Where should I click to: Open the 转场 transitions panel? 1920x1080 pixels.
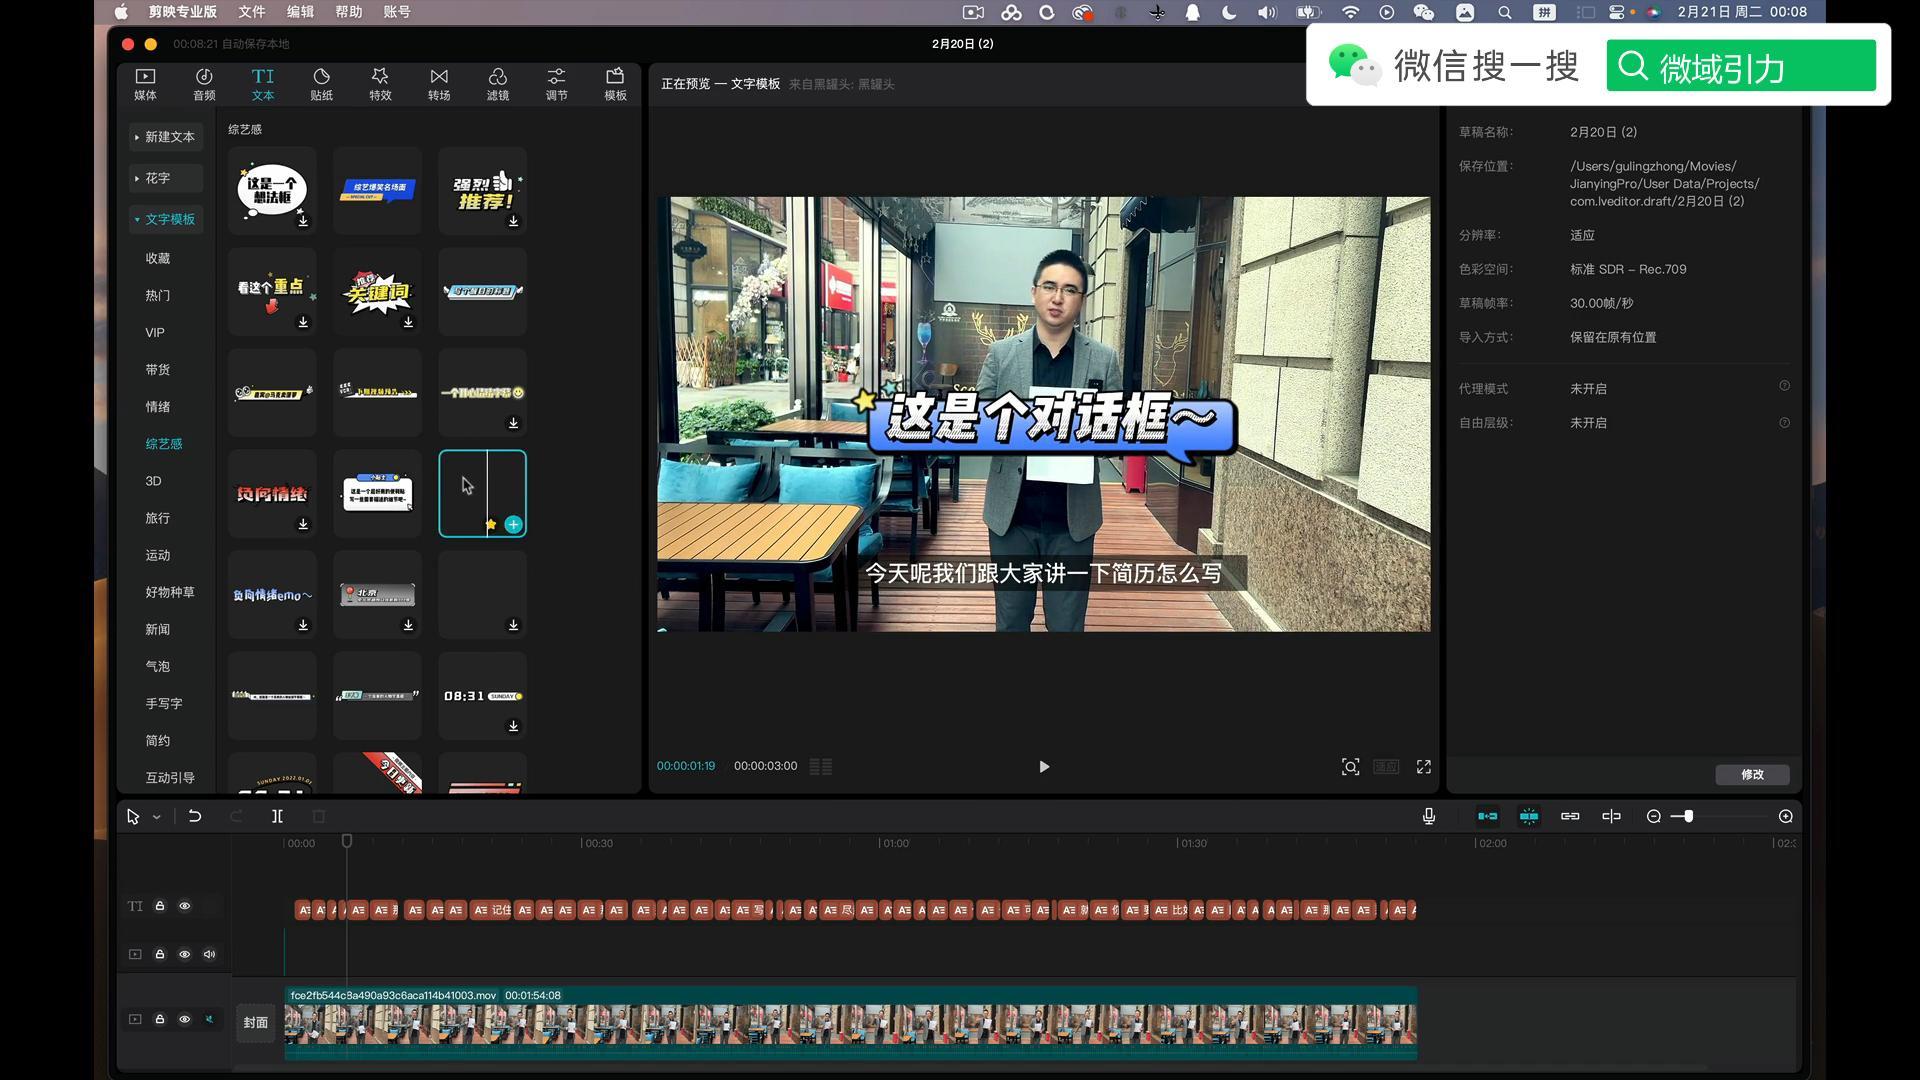[439, 84]
